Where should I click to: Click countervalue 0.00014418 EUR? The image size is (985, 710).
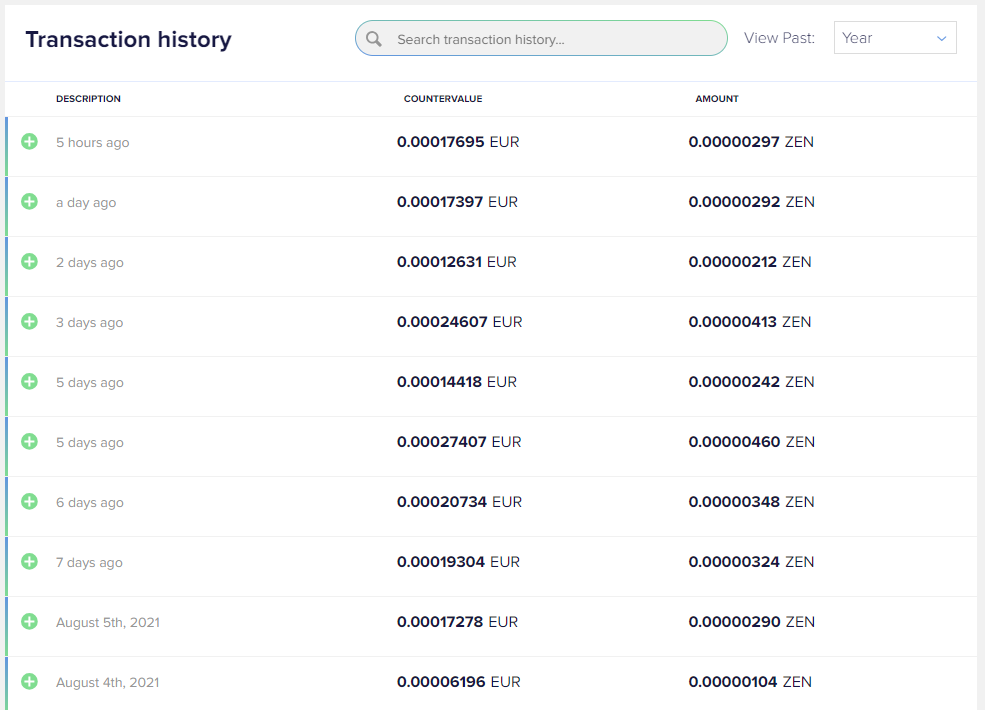[457, 382]
